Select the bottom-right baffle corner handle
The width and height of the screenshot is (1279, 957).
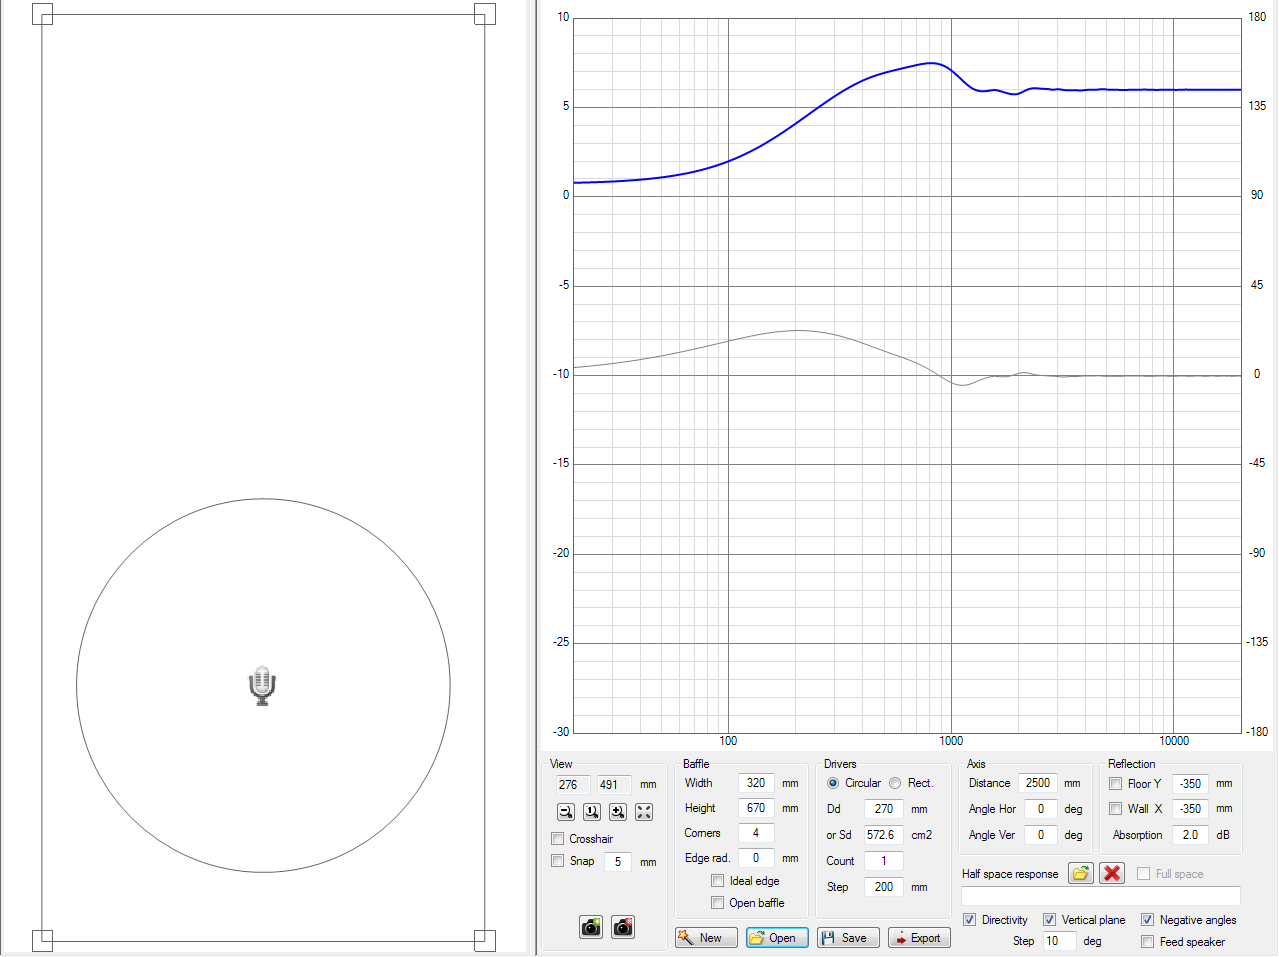[484, 940]
